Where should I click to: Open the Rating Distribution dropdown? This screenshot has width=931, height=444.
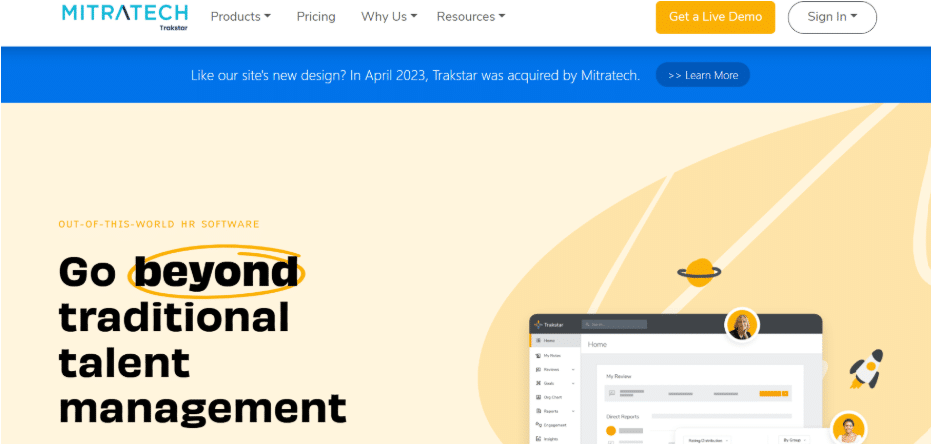pyautogui.click(x=708, y=440)
